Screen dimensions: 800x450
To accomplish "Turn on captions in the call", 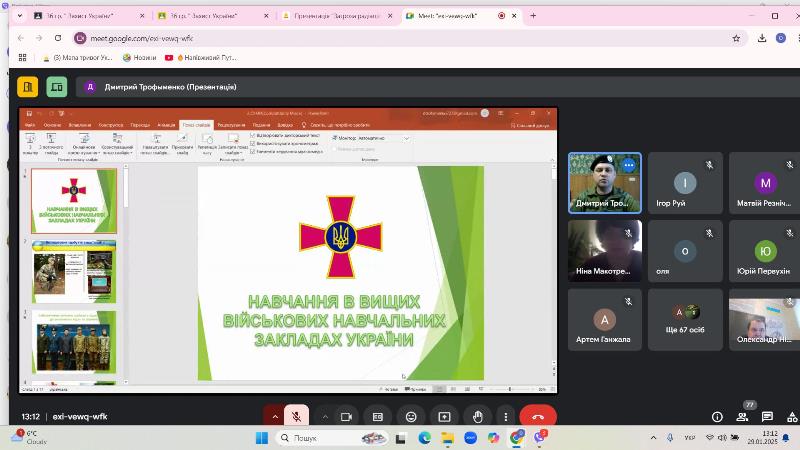I will pyautogui.click(x=378, y=416).
